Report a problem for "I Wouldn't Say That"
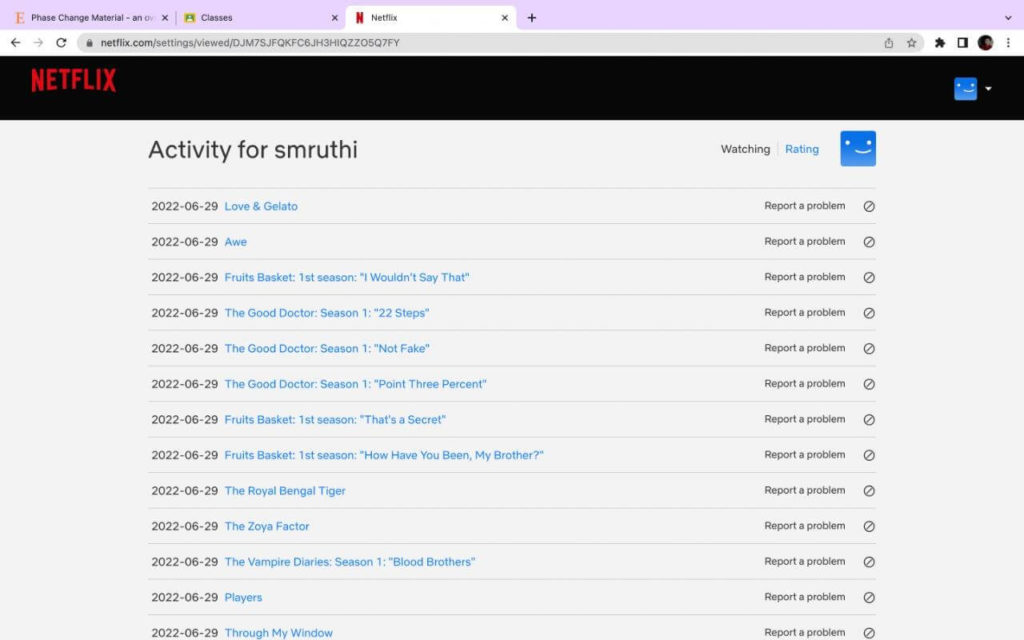Viewport: 1024px width, 640px height. (805, 277)
